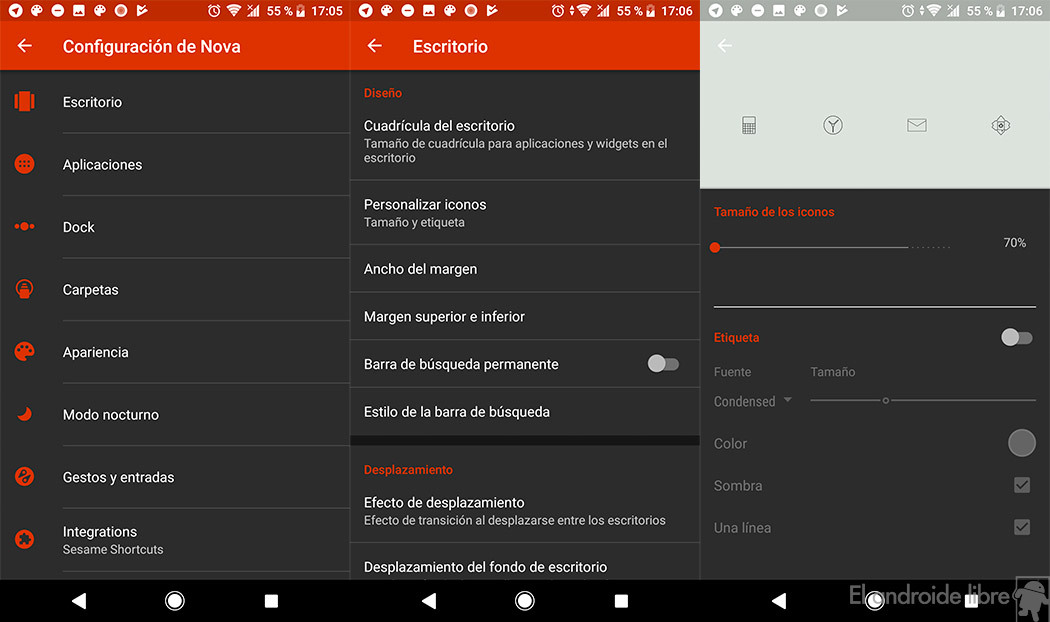Open Efecto de desplazamiento option
Image resolution: width=1050 pixels, height=622 pixels.
[525, 511]
